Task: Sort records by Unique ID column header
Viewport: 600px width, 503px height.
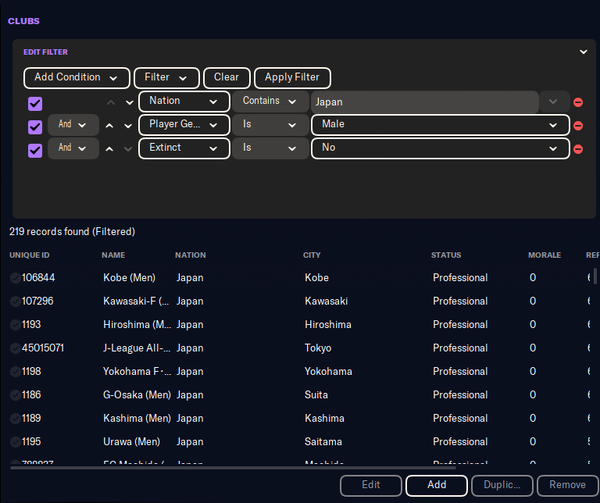Action: tap(29, 255)
